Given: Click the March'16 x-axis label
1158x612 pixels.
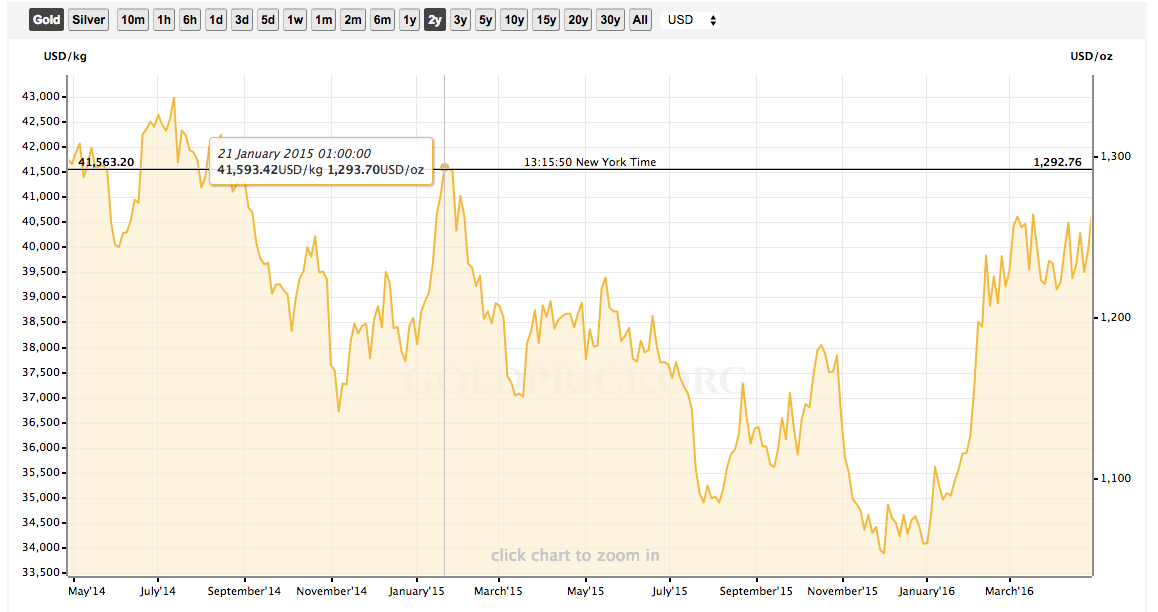Looking at the screenshot, I should [x=1010, y=591].
